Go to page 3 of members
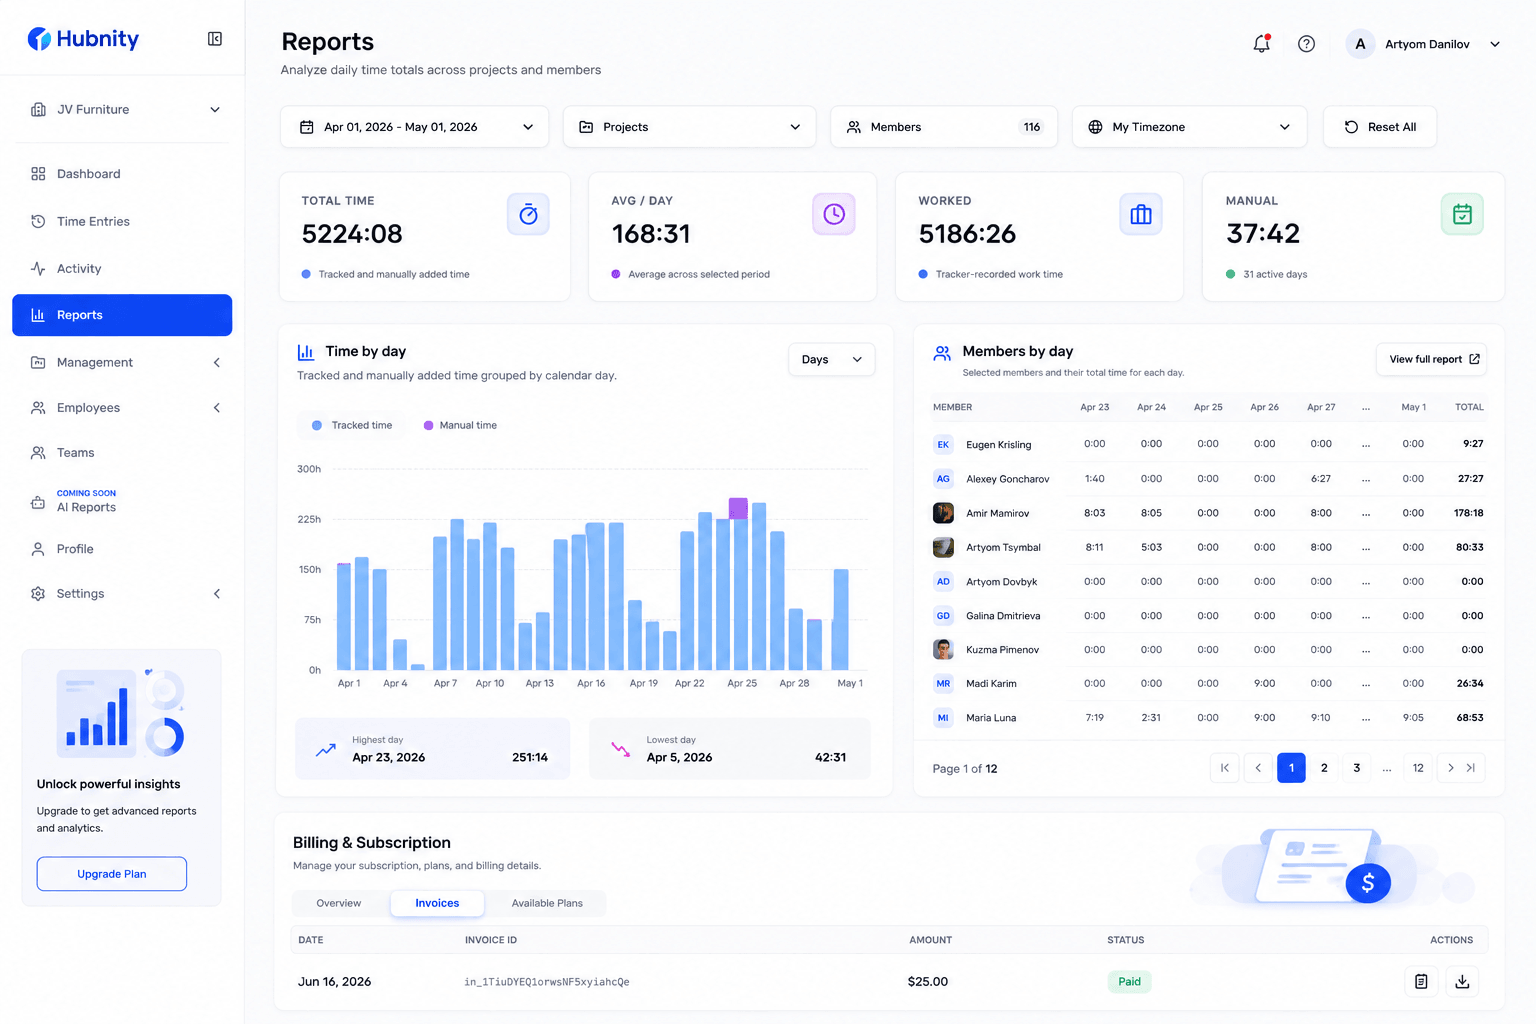 (1356, 768)
